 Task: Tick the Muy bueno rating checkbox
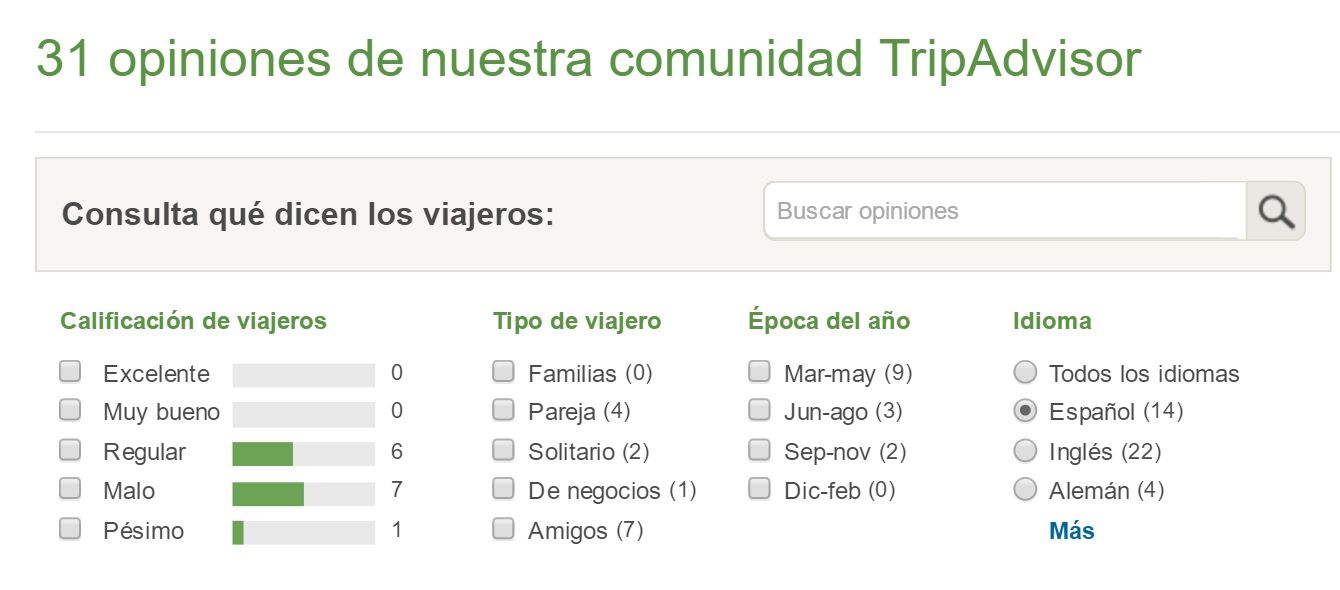point(70,411)
